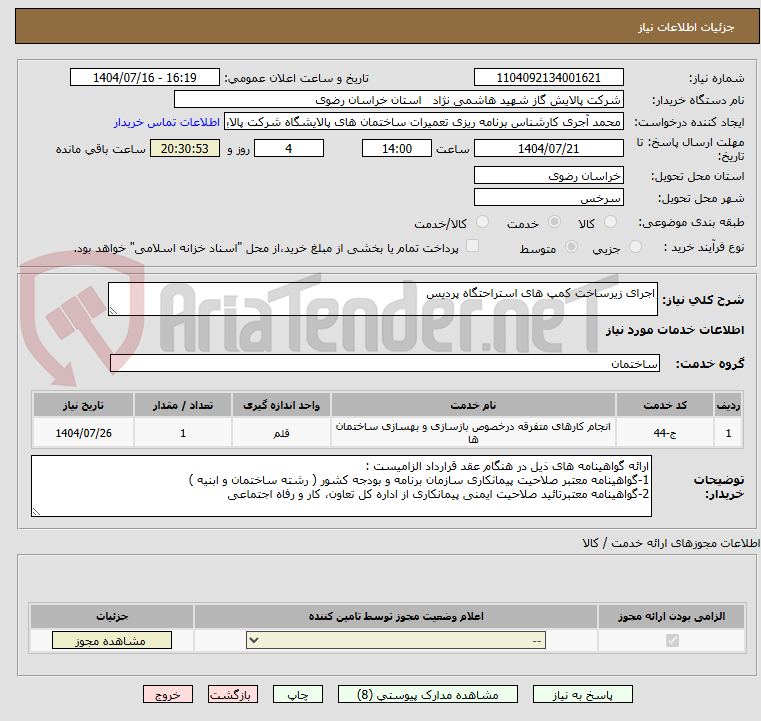Click اطلاعات مجوزهای ارائه خدمت / کالا heading
Image resolution: width=761 pixels, height=721 pixels.
671,543
